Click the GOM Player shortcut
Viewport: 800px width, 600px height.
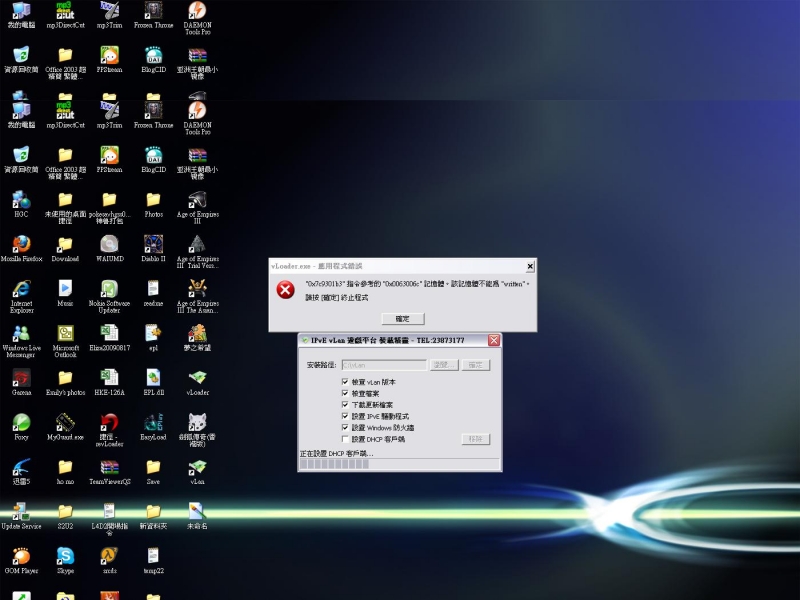click(x=21, y=556)
